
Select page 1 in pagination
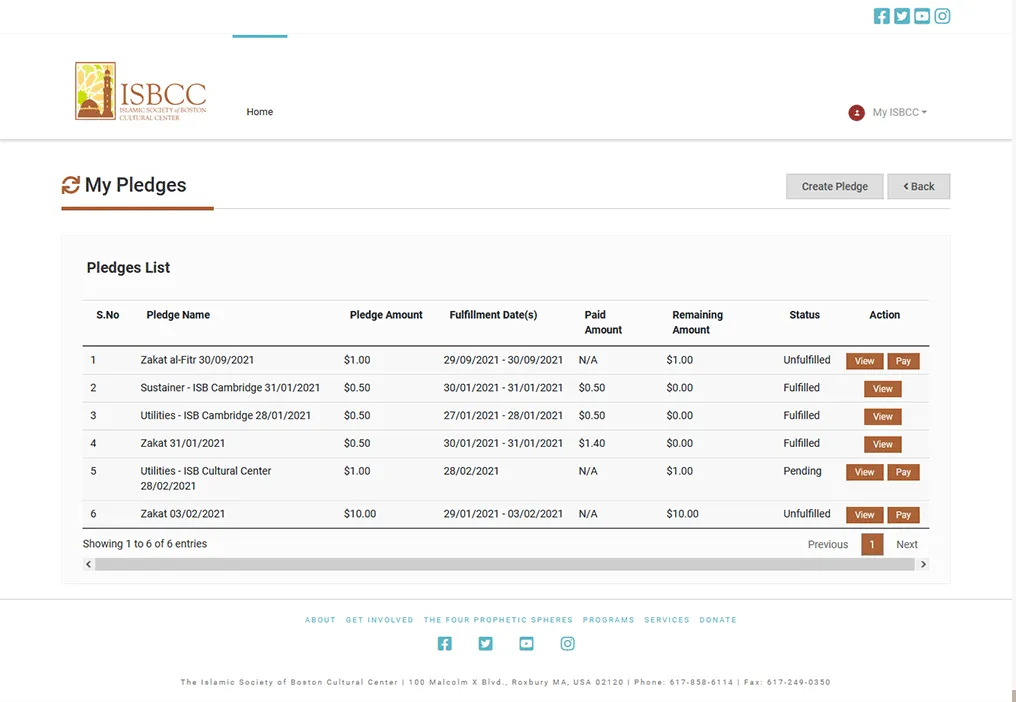click(x=872, y=544)
